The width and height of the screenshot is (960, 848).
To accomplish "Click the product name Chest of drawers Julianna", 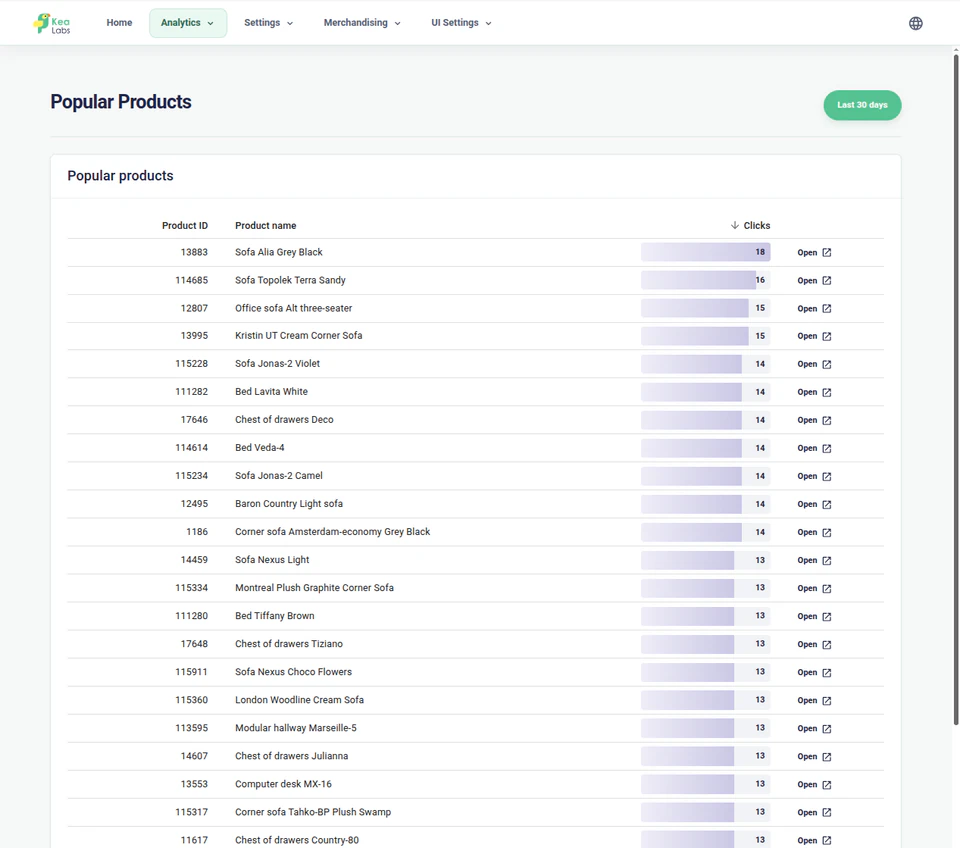I will (x=291, y=756).
